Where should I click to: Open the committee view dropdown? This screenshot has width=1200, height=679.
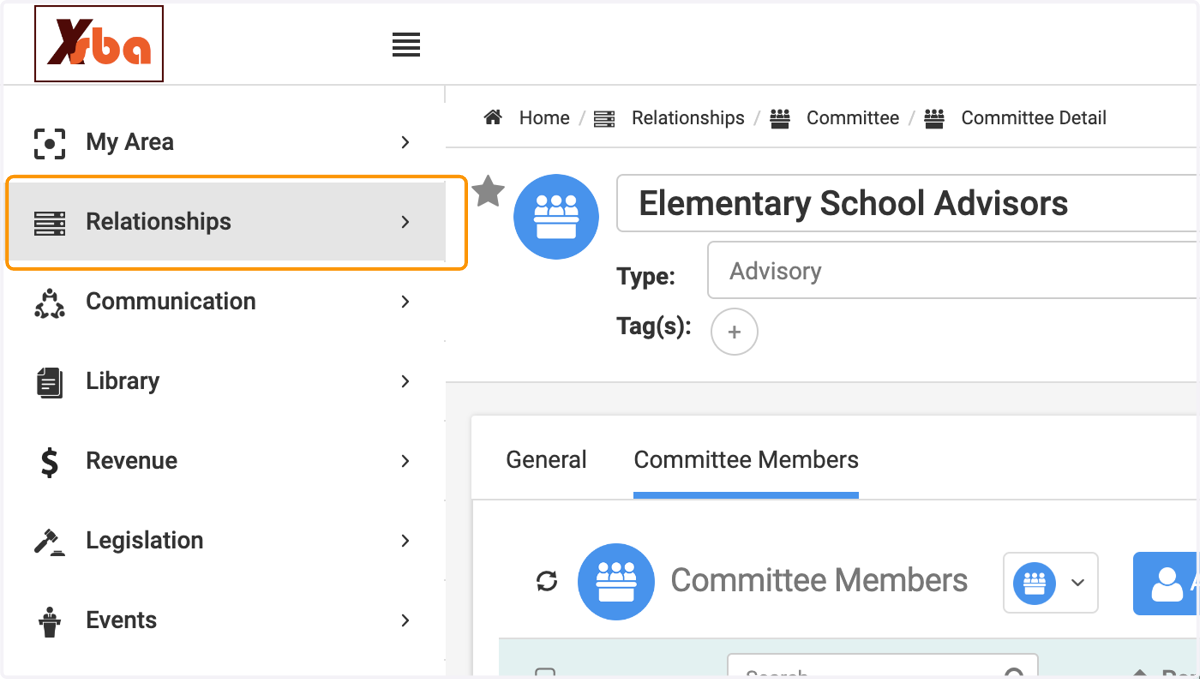(1050, 582)
